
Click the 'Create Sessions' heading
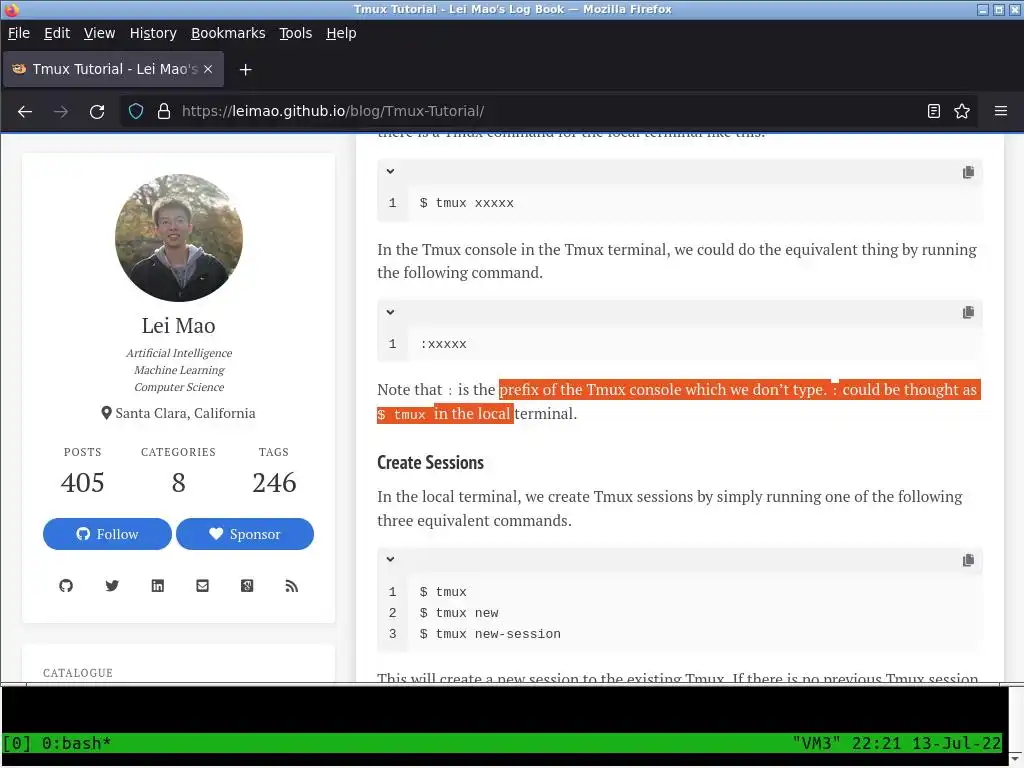pos(430,463)
